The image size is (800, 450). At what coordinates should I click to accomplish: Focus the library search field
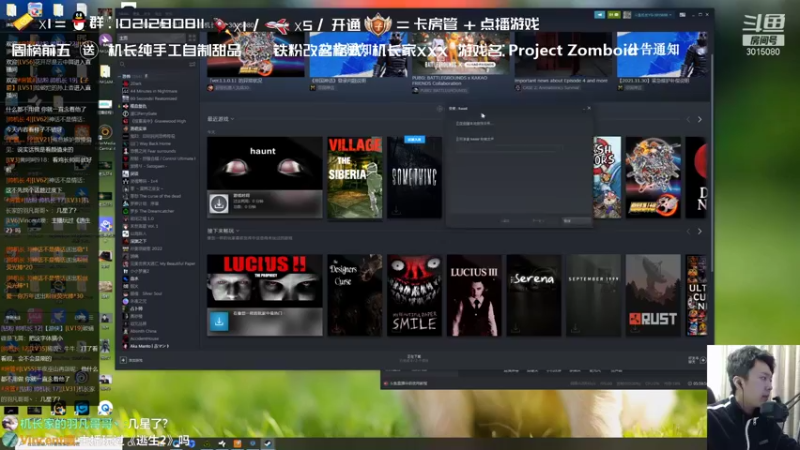tap(153, 64)
